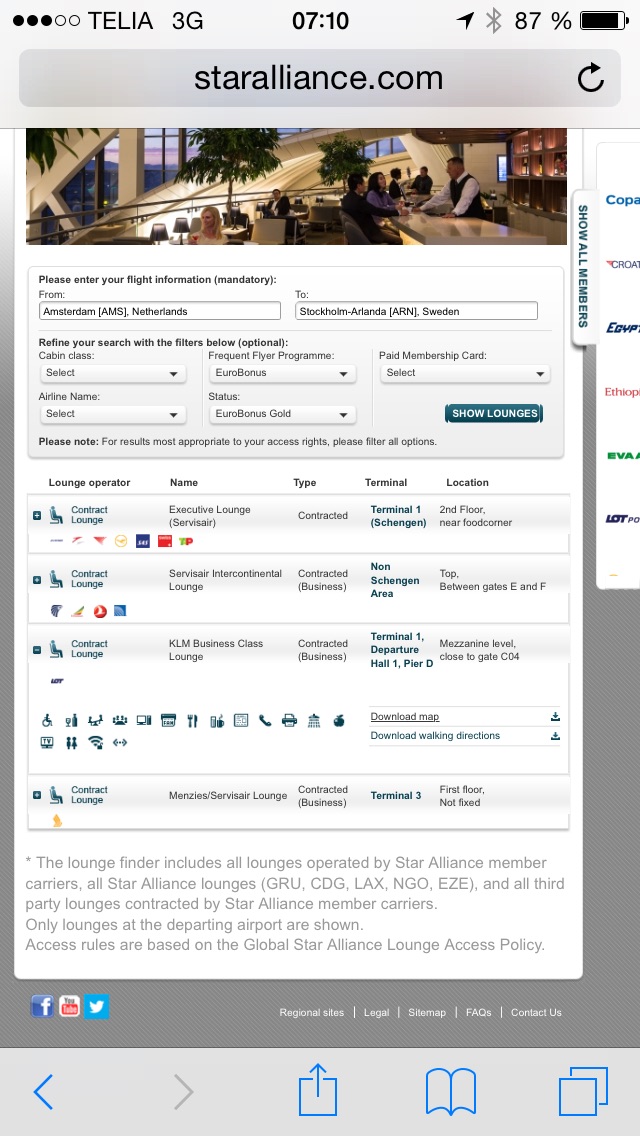Open the EuroBonus Gold status dropdown

point(283,414)
